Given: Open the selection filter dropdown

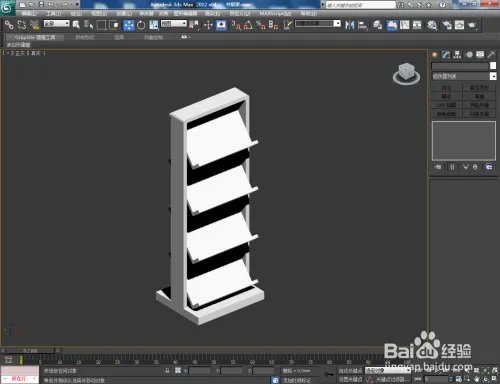Looking at the screenshot, I should coord(57,24).
